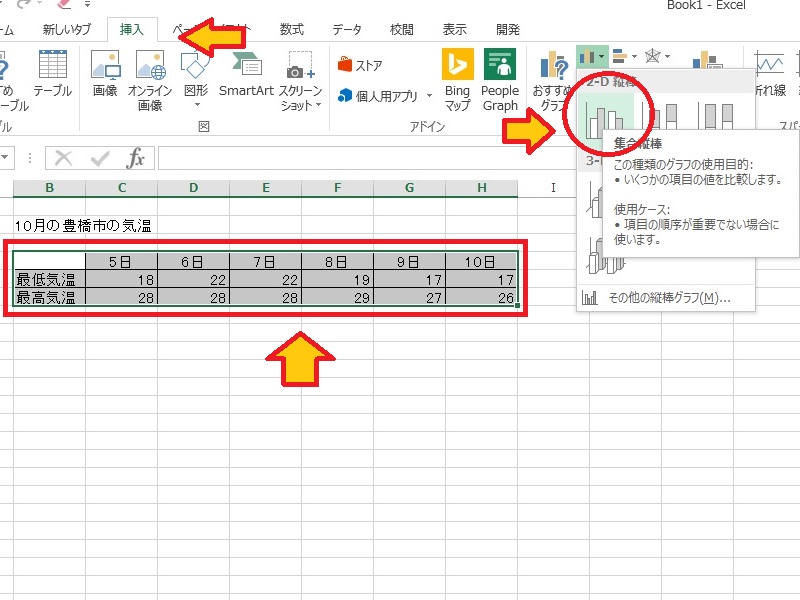Screen dimensions: 800x600
Task: Switch to the データ ribbon tab
Action: point(347,30)
